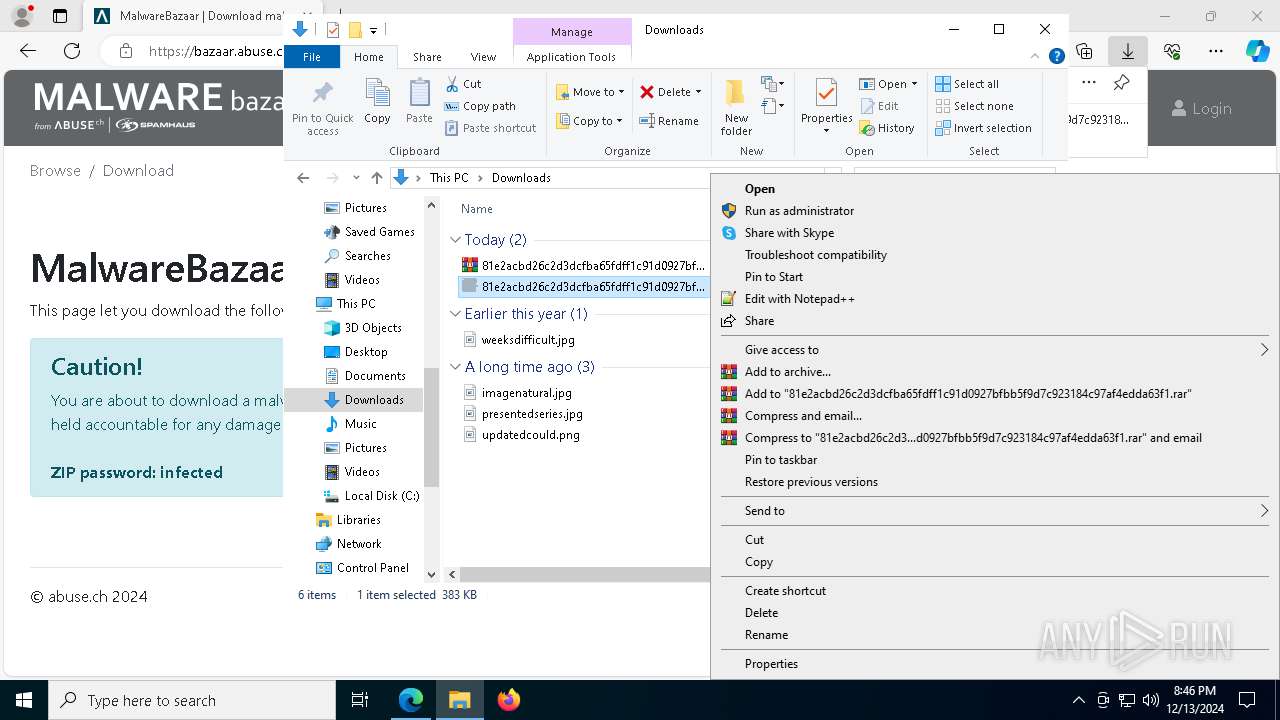Screen dimensions: 1280x720
Task: Select imagenatural.jpg file
Action: pyautogui.click(x=526, y=393)
